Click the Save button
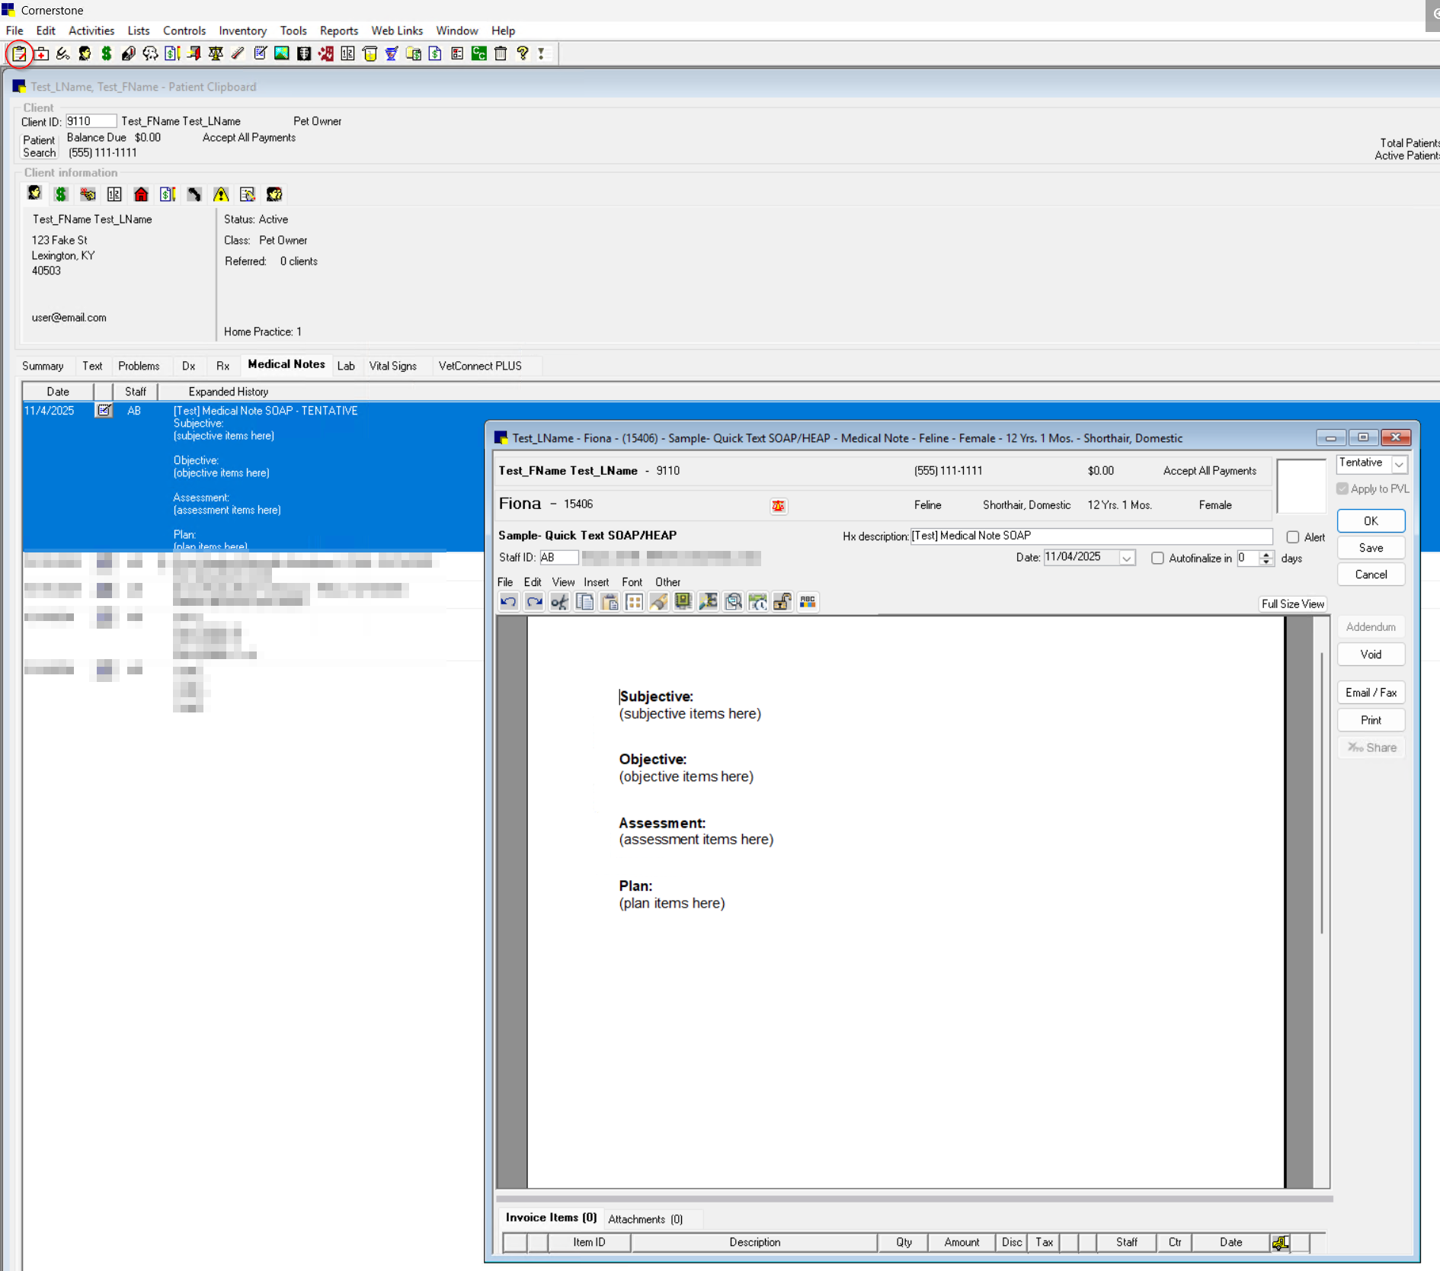Screen dimensions: 1440x1271 (x=1371, y=548)
